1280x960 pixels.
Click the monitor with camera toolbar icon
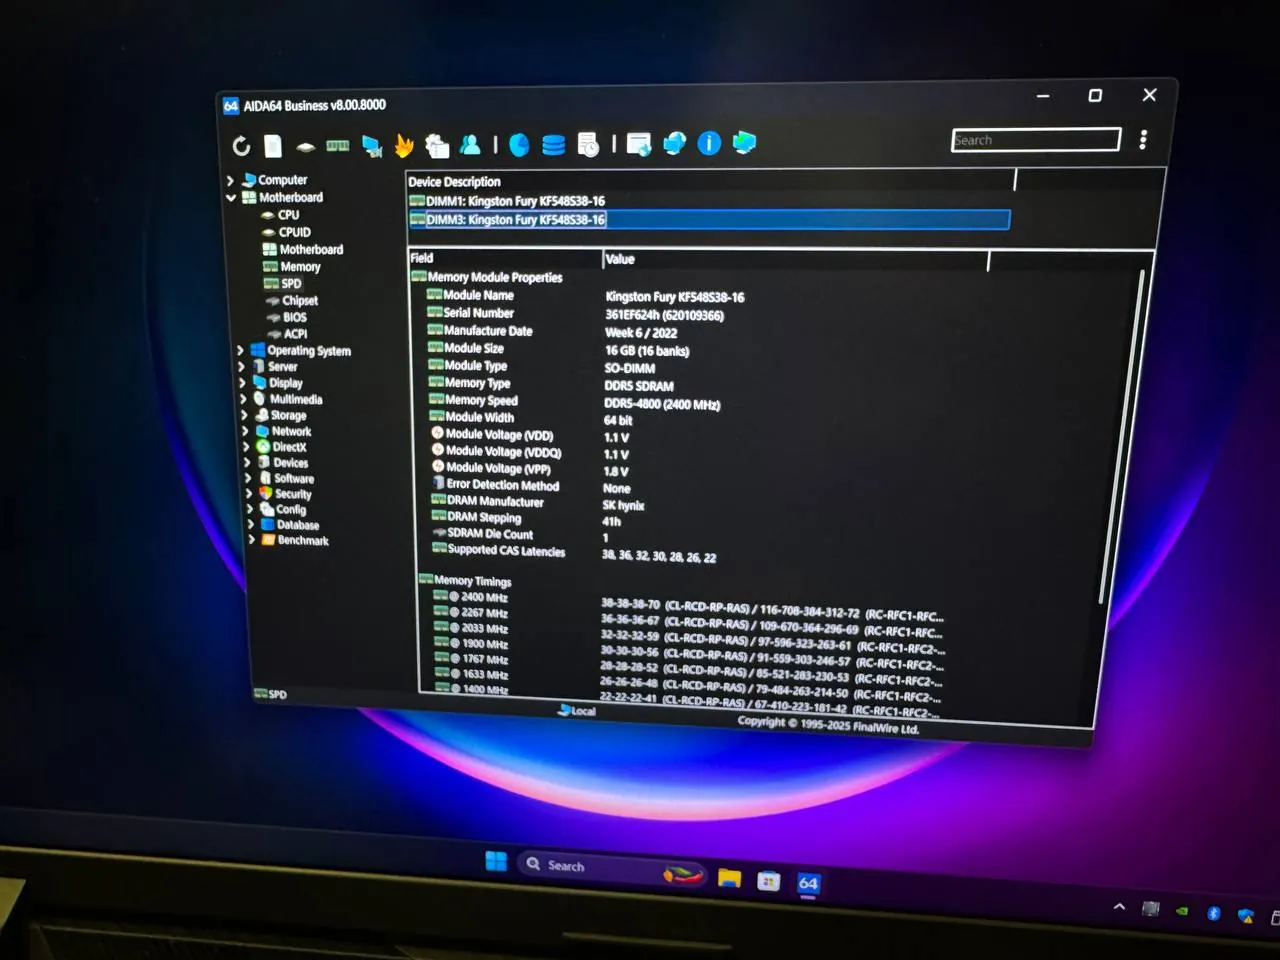371,146
